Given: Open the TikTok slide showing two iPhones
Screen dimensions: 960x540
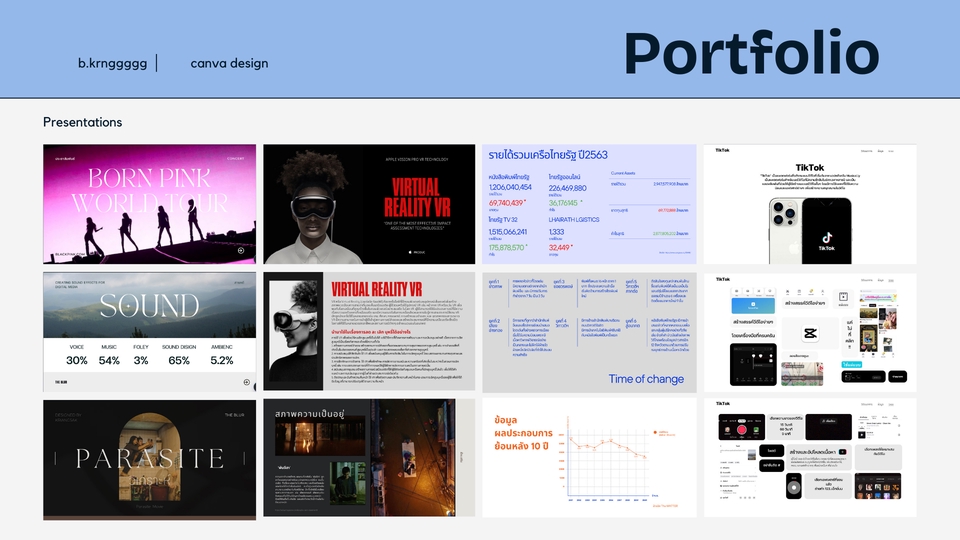Looking at the screenshot, I should point(809,204).
